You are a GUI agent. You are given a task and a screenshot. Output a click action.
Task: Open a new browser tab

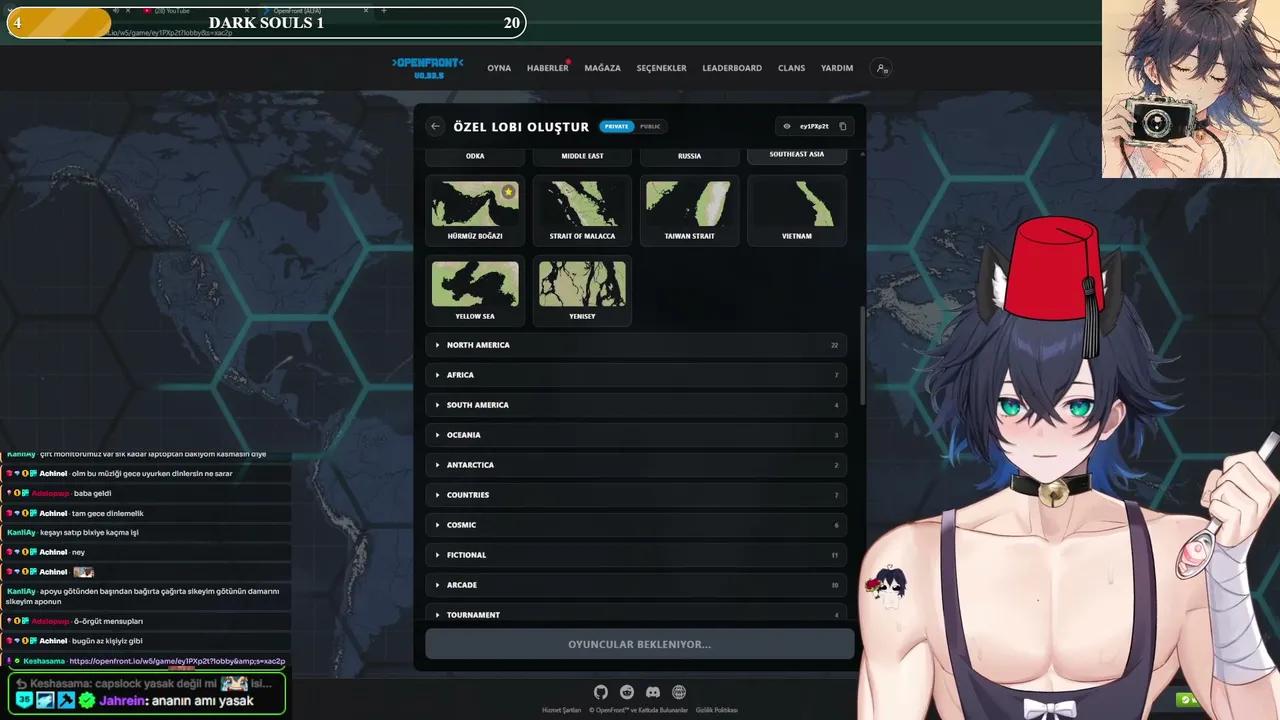click(384, 10)
